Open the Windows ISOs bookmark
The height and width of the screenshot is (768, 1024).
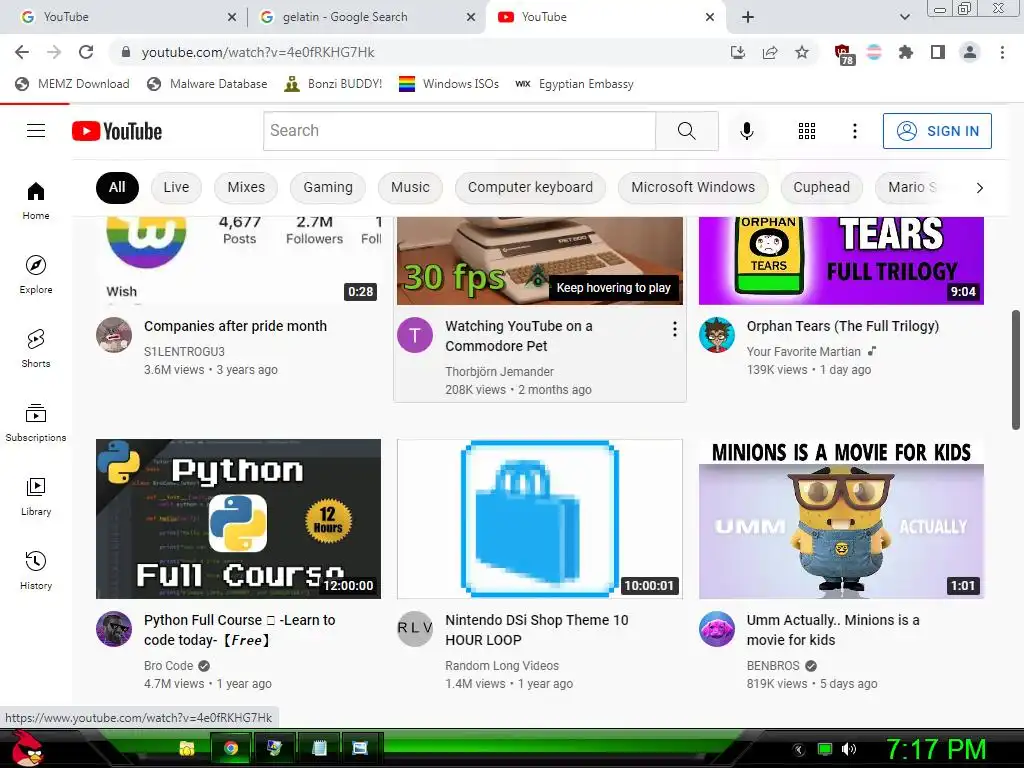click(449, 84)
